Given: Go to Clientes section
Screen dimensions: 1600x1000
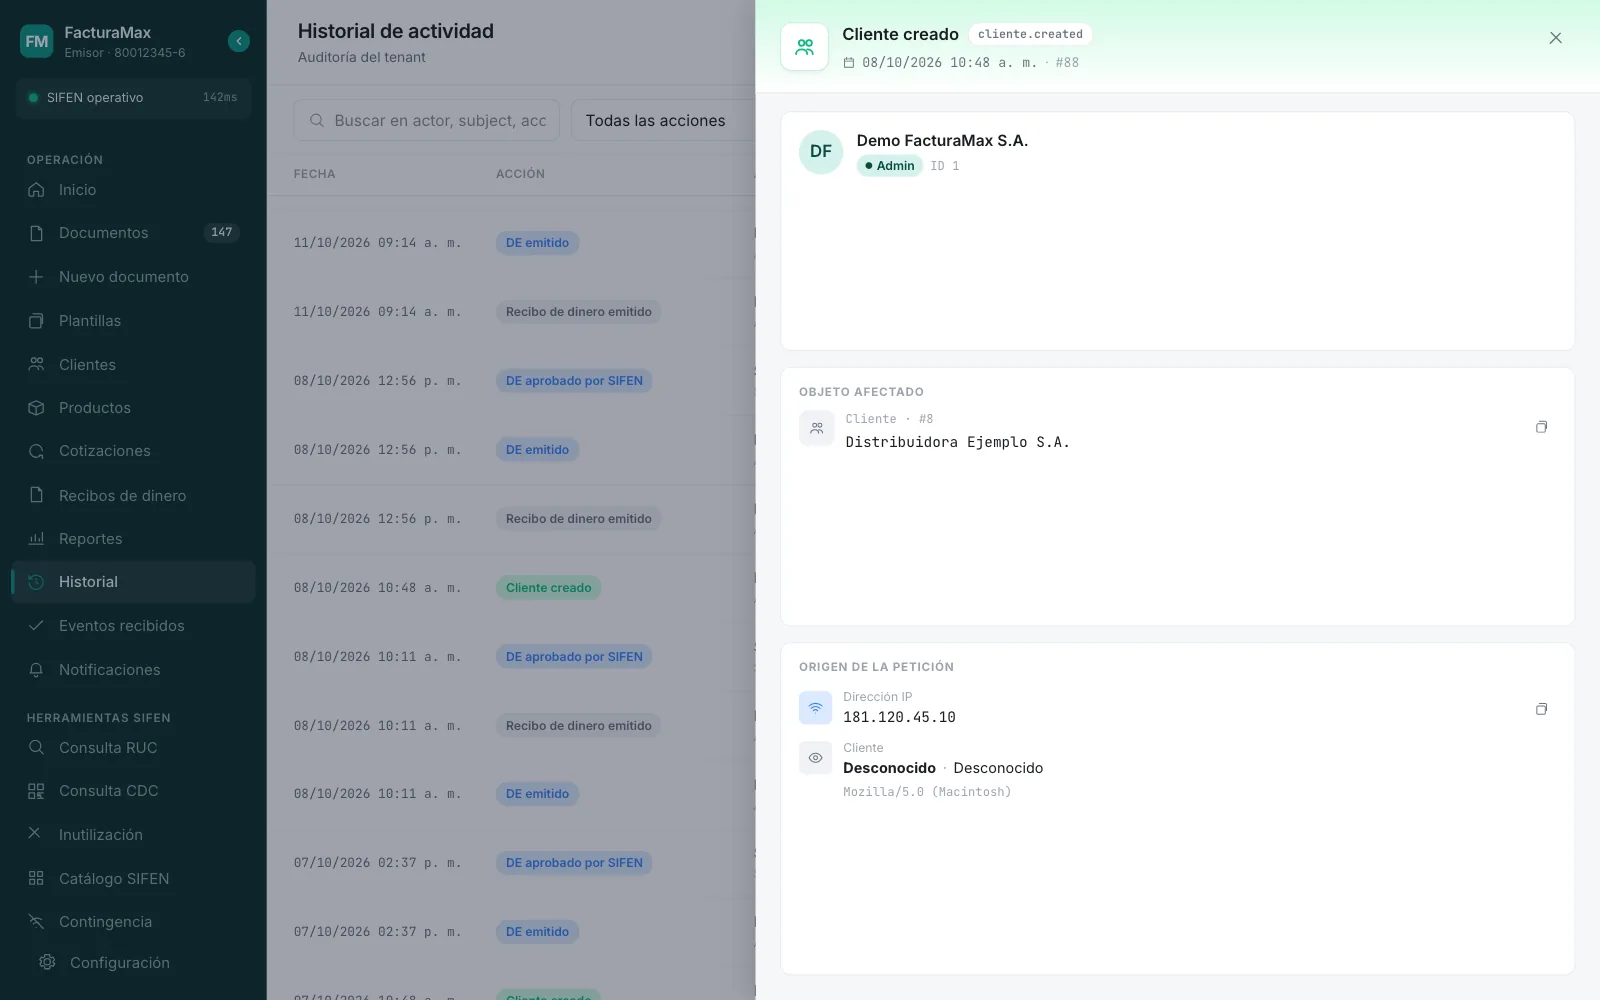Looking at the screenshot, I should tap(133, 365).
